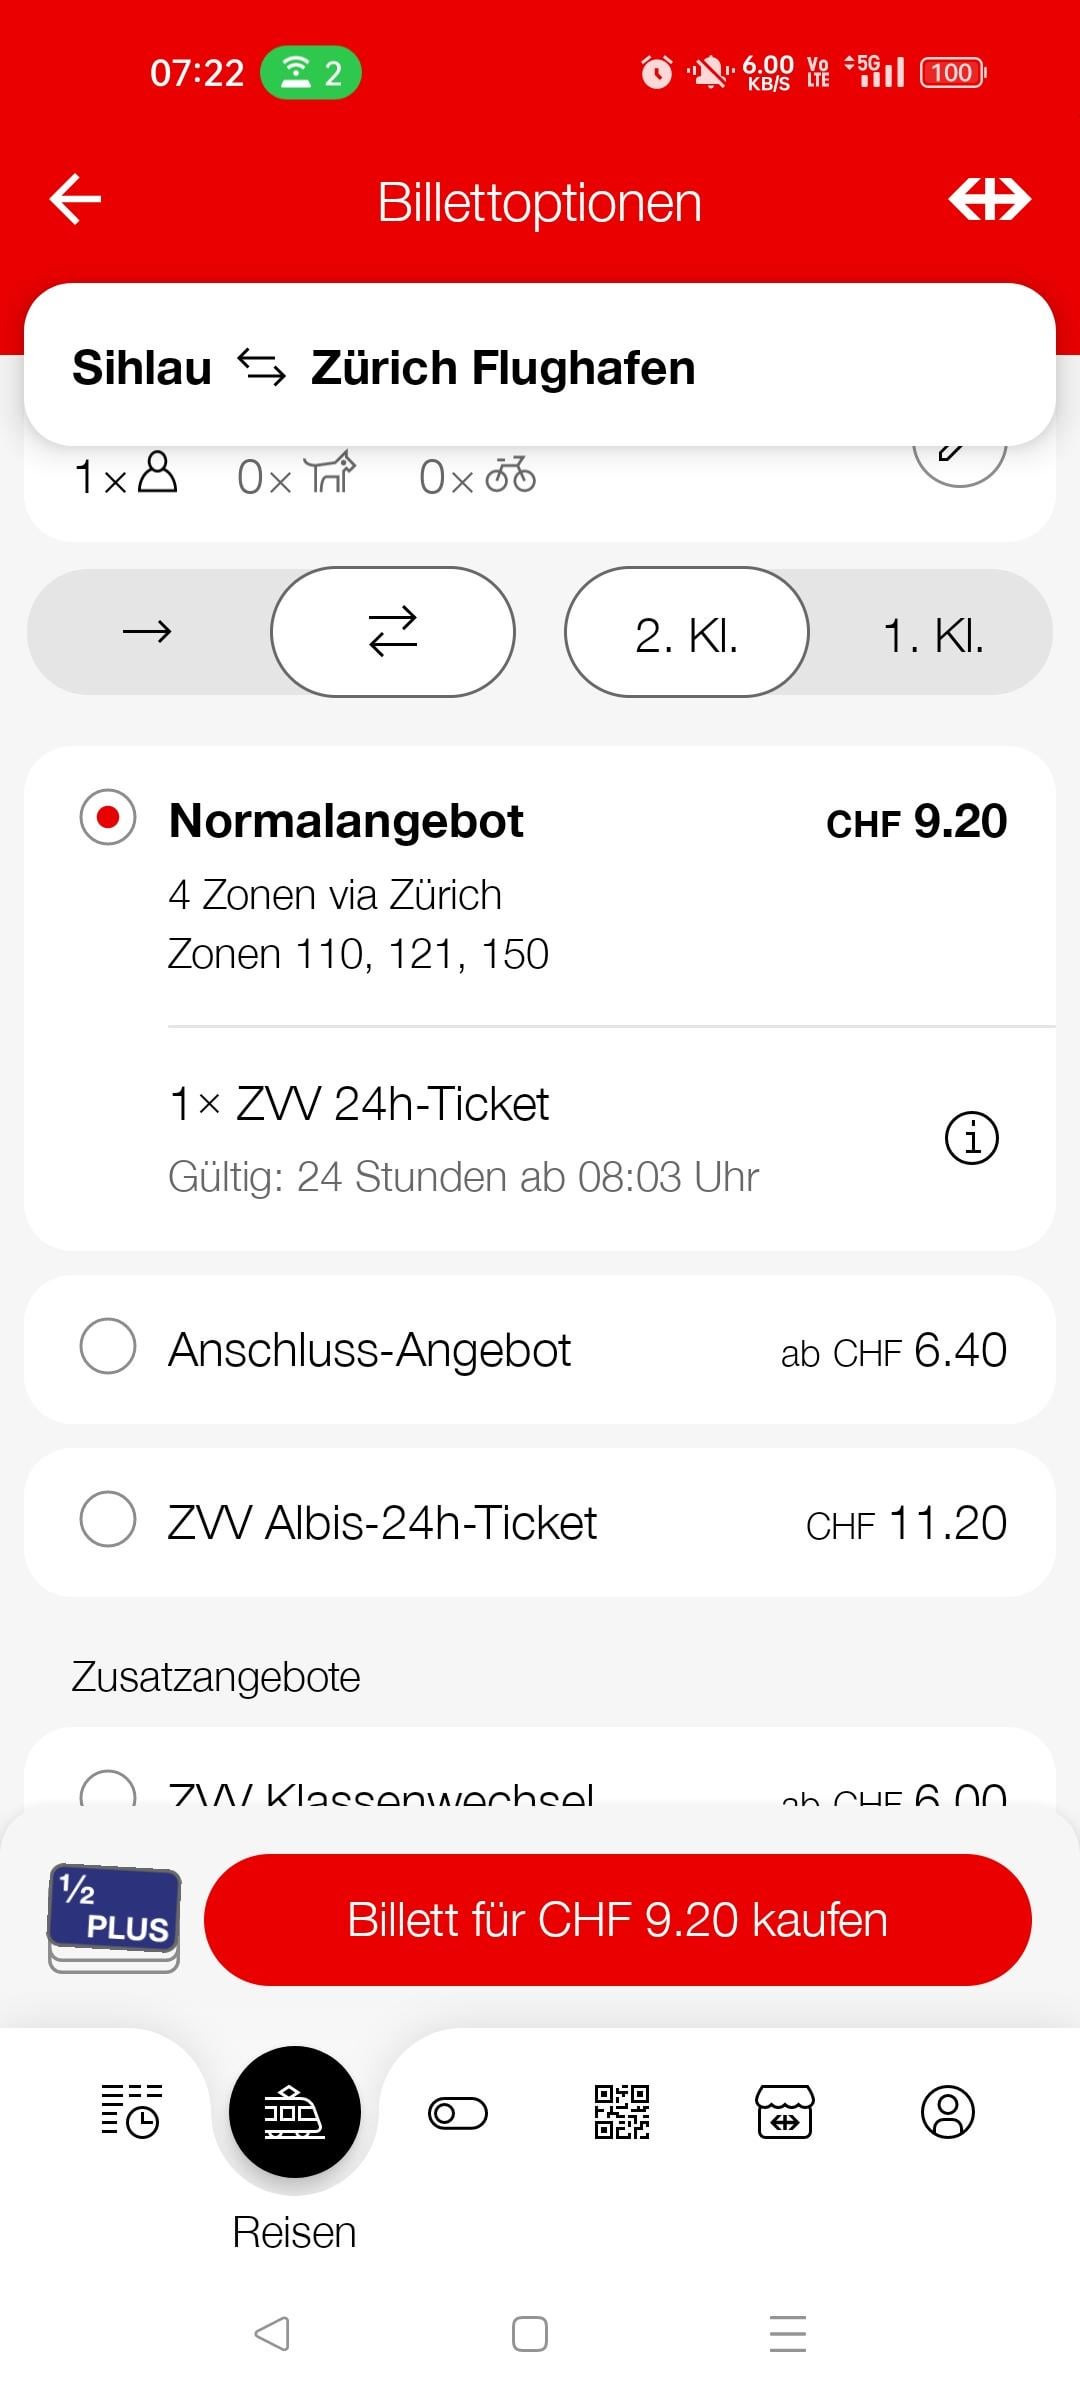The image size is (1080, 2400).
Task: Select the Anschluss-Angebot radio option
Action: [x=108, y=1346]
